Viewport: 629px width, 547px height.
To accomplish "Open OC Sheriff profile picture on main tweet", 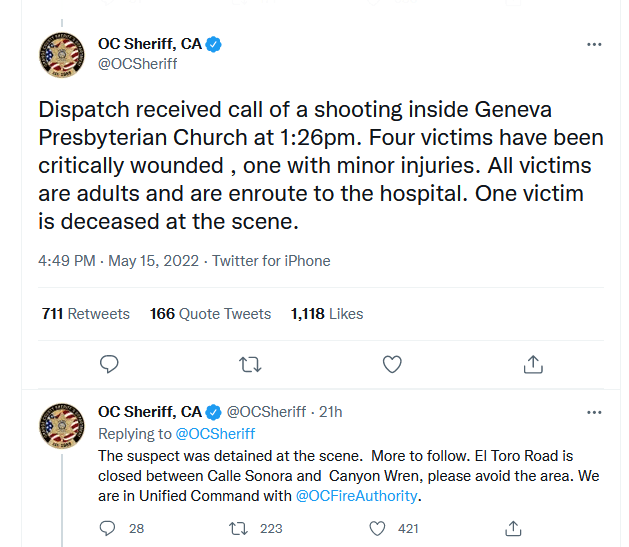I will [x=62, y=55].
